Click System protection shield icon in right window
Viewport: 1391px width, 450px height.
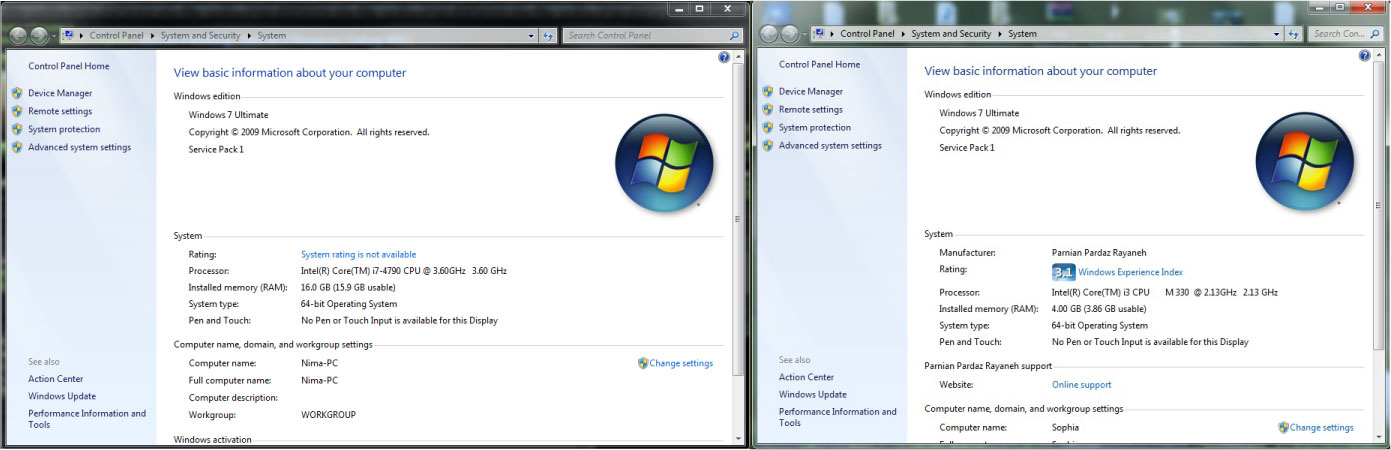768,127
